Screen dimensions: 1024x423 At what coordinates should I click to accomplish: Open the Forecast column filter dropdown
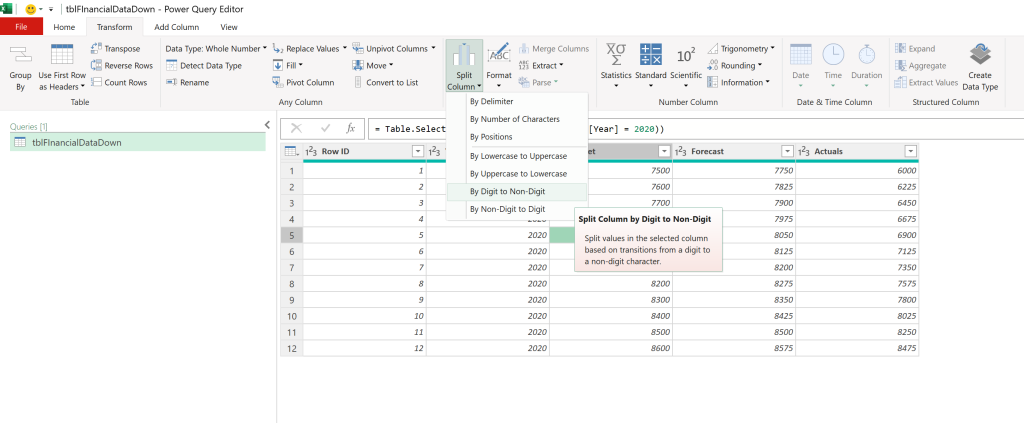787,151
